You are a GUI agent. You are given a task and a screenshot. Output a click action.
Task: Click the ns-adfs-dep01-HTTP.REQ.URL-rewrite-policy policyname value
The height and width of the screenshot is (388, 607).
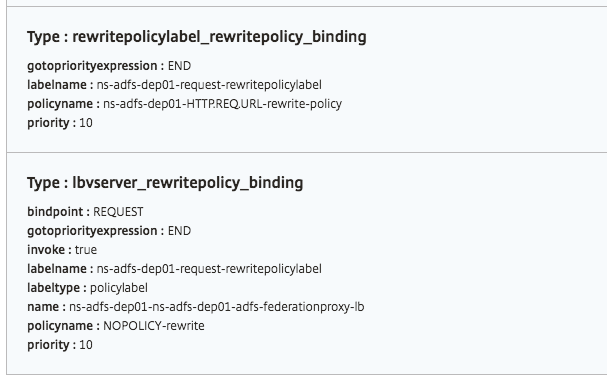[x=223, y=104]
